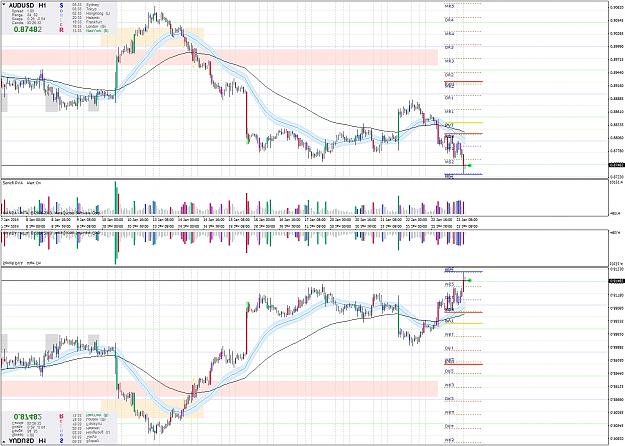The width and height of the screenshot is (625, 446).
Task: Click the 0.88885 value on upper price axis
Action: [616, 98]
